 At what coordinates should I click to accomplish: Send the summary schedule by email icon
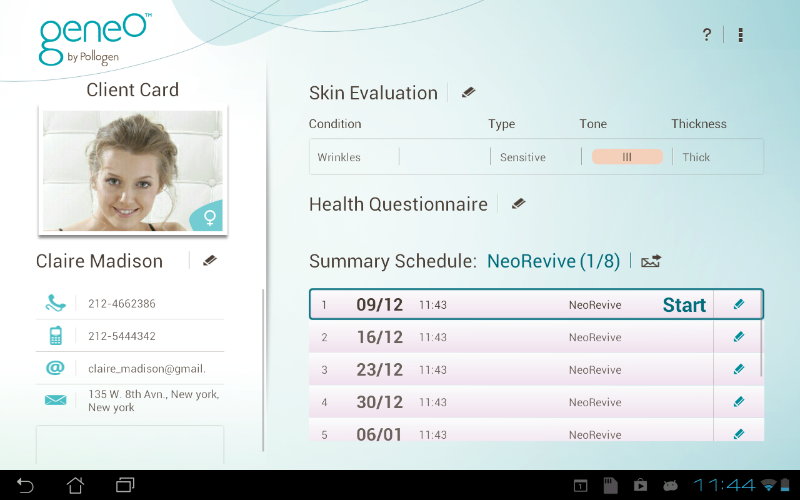[651, 261]
